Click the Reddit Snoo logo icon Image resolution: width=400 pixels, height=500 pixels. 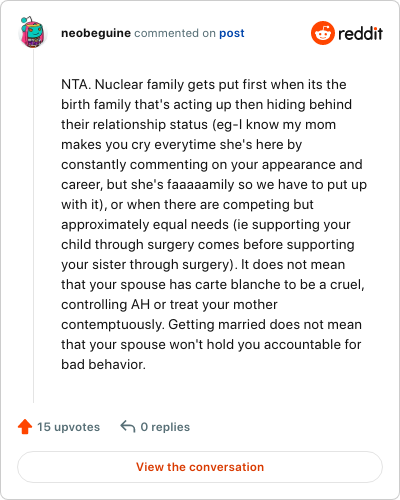coord(323,33)
